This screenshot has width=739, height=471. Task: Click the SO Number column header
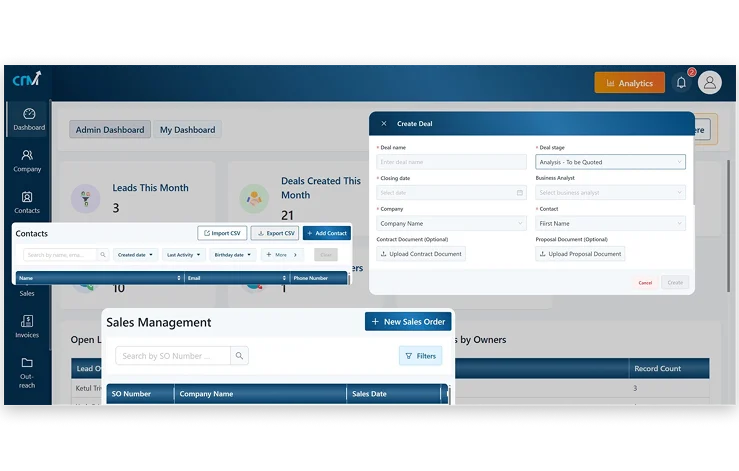(140, 394)
